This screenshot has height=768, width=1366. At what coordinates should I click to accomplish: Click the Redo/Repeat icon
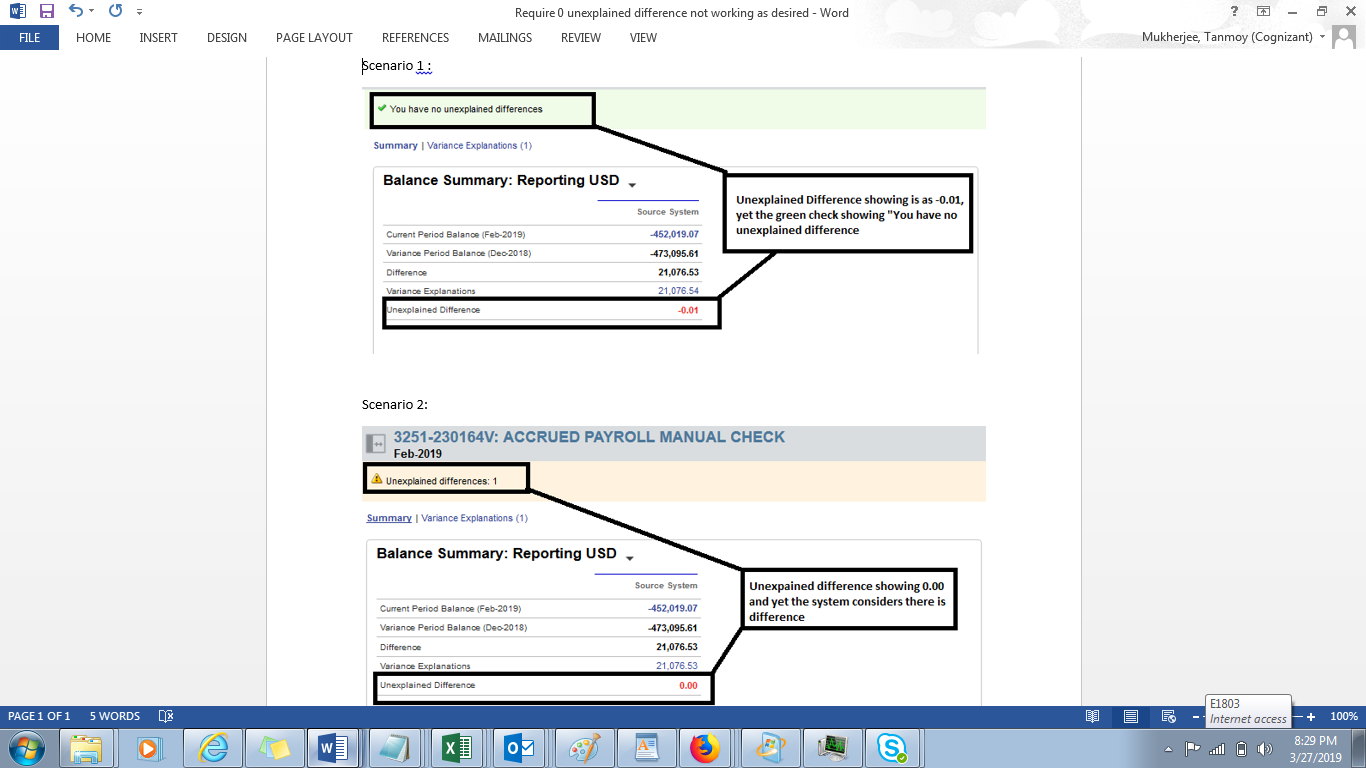click(115, 12)
